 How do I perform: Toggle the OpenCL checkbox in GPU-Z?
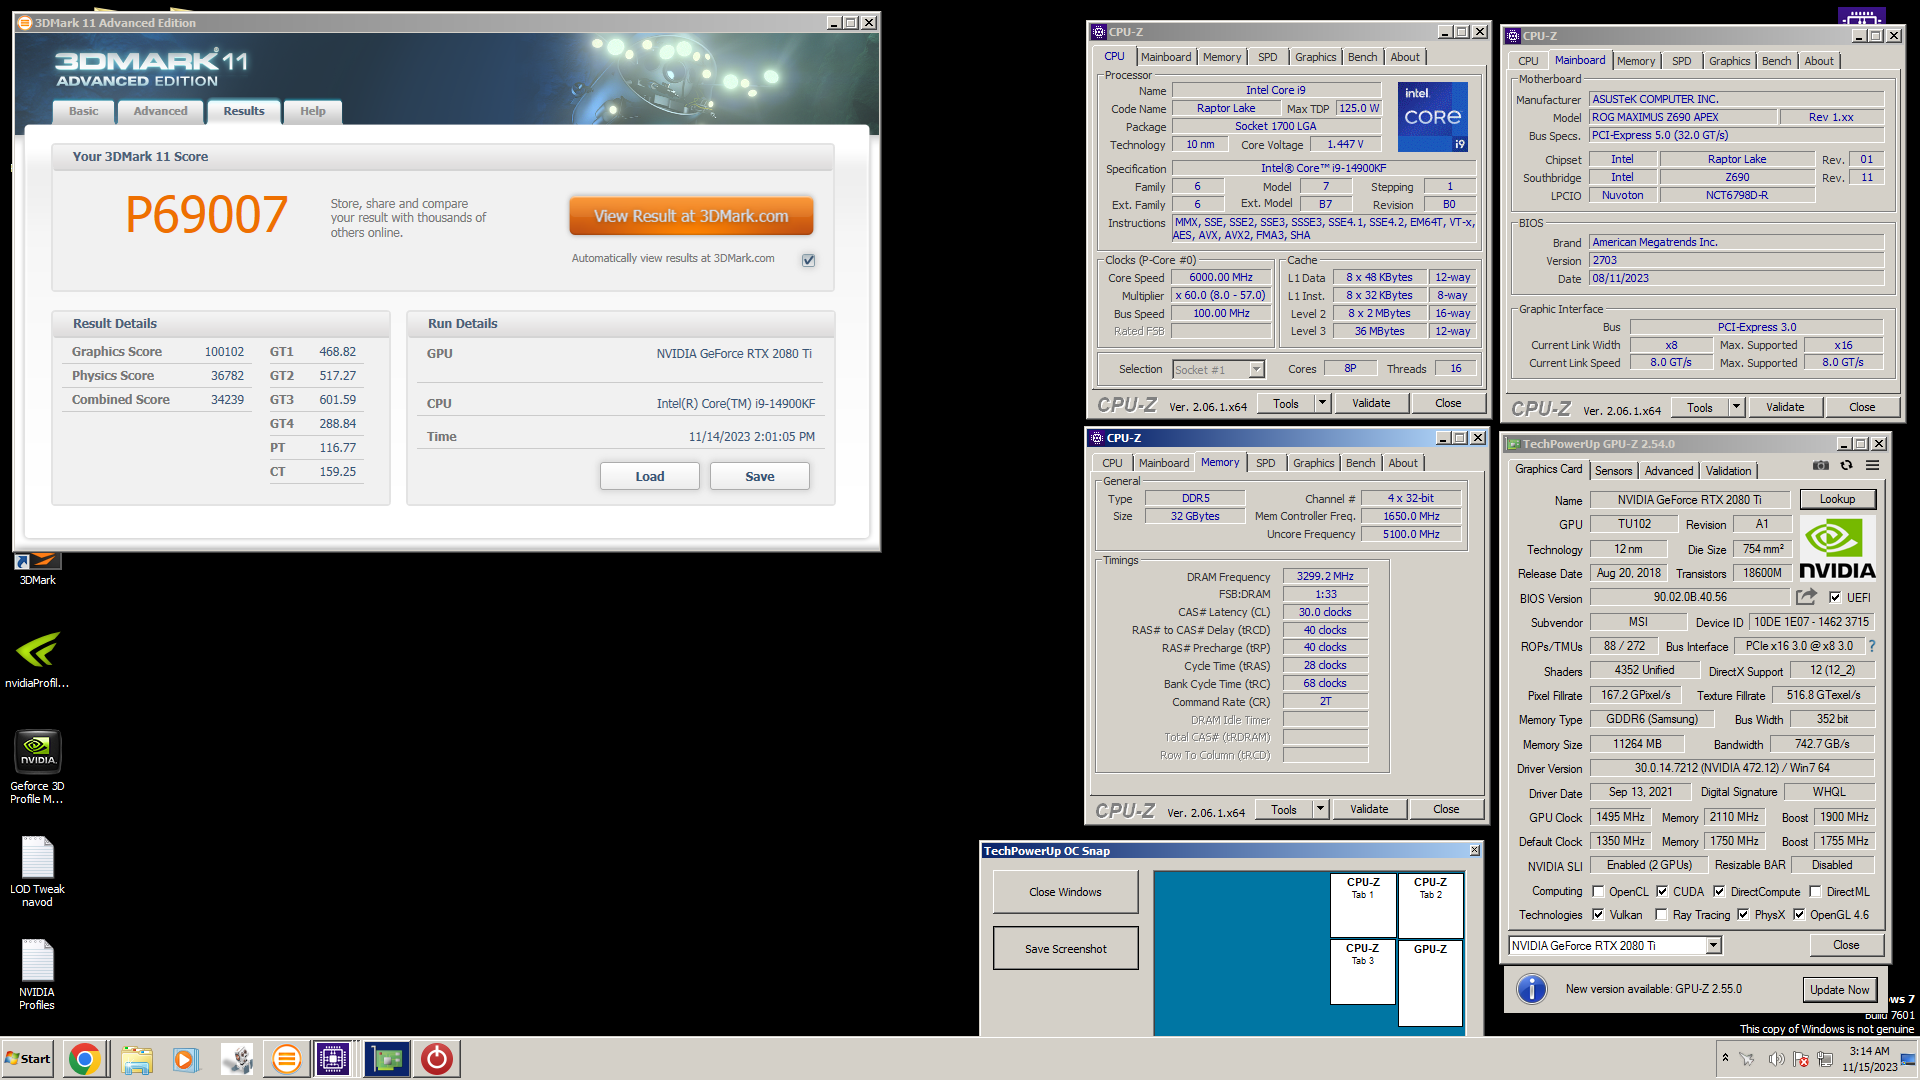tap(1598, 891)
